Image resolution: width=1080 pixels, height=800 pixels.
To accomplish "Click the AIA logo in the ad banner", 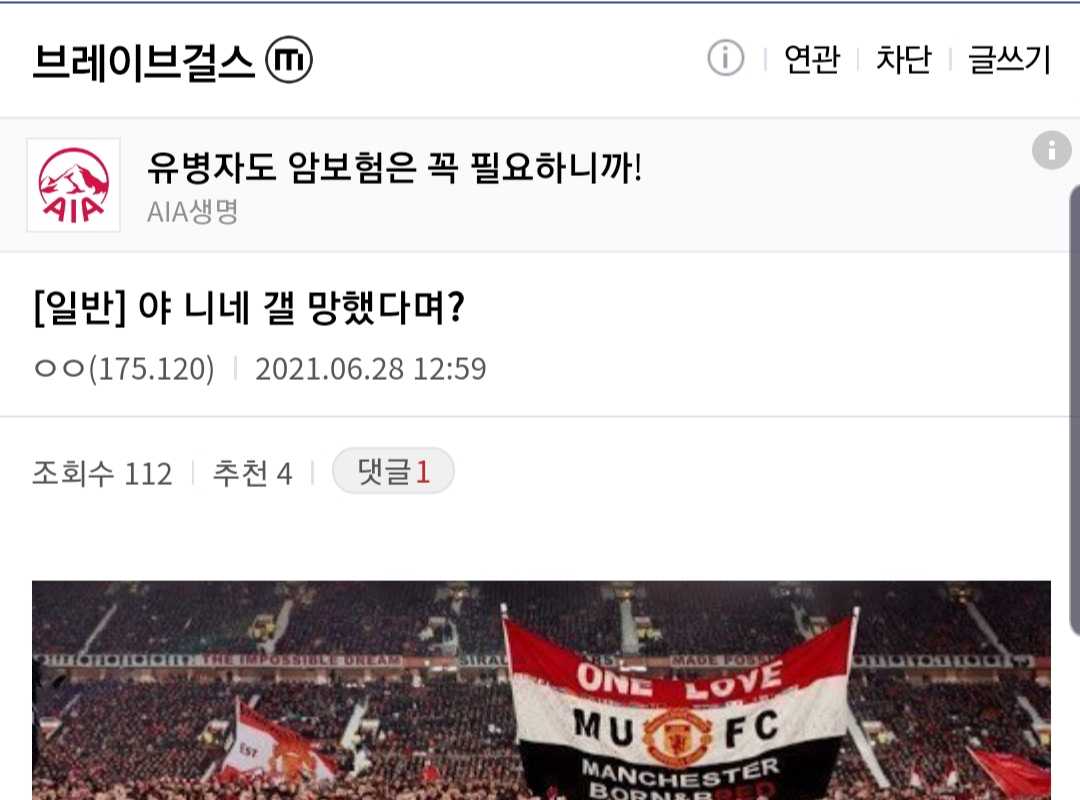I will (74, 185).
